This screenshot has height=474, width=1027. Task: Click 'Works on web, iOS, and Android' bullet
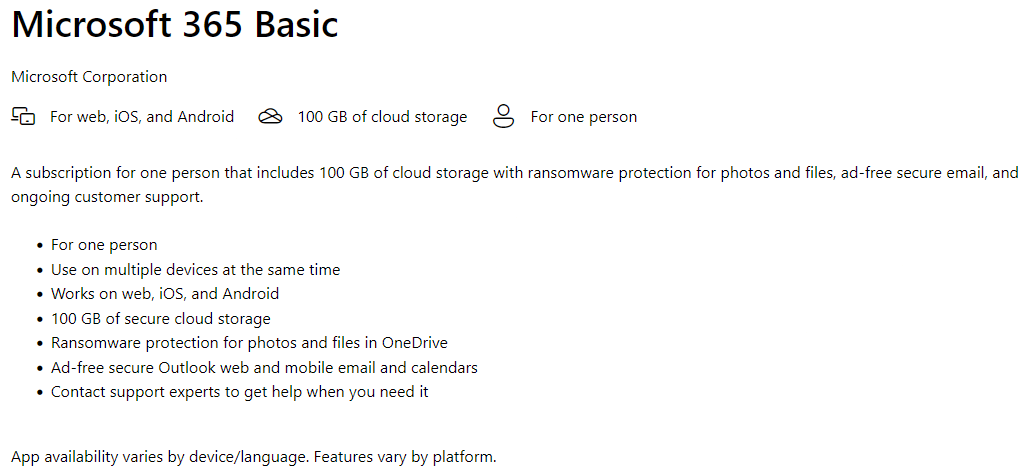click(165, 293)
